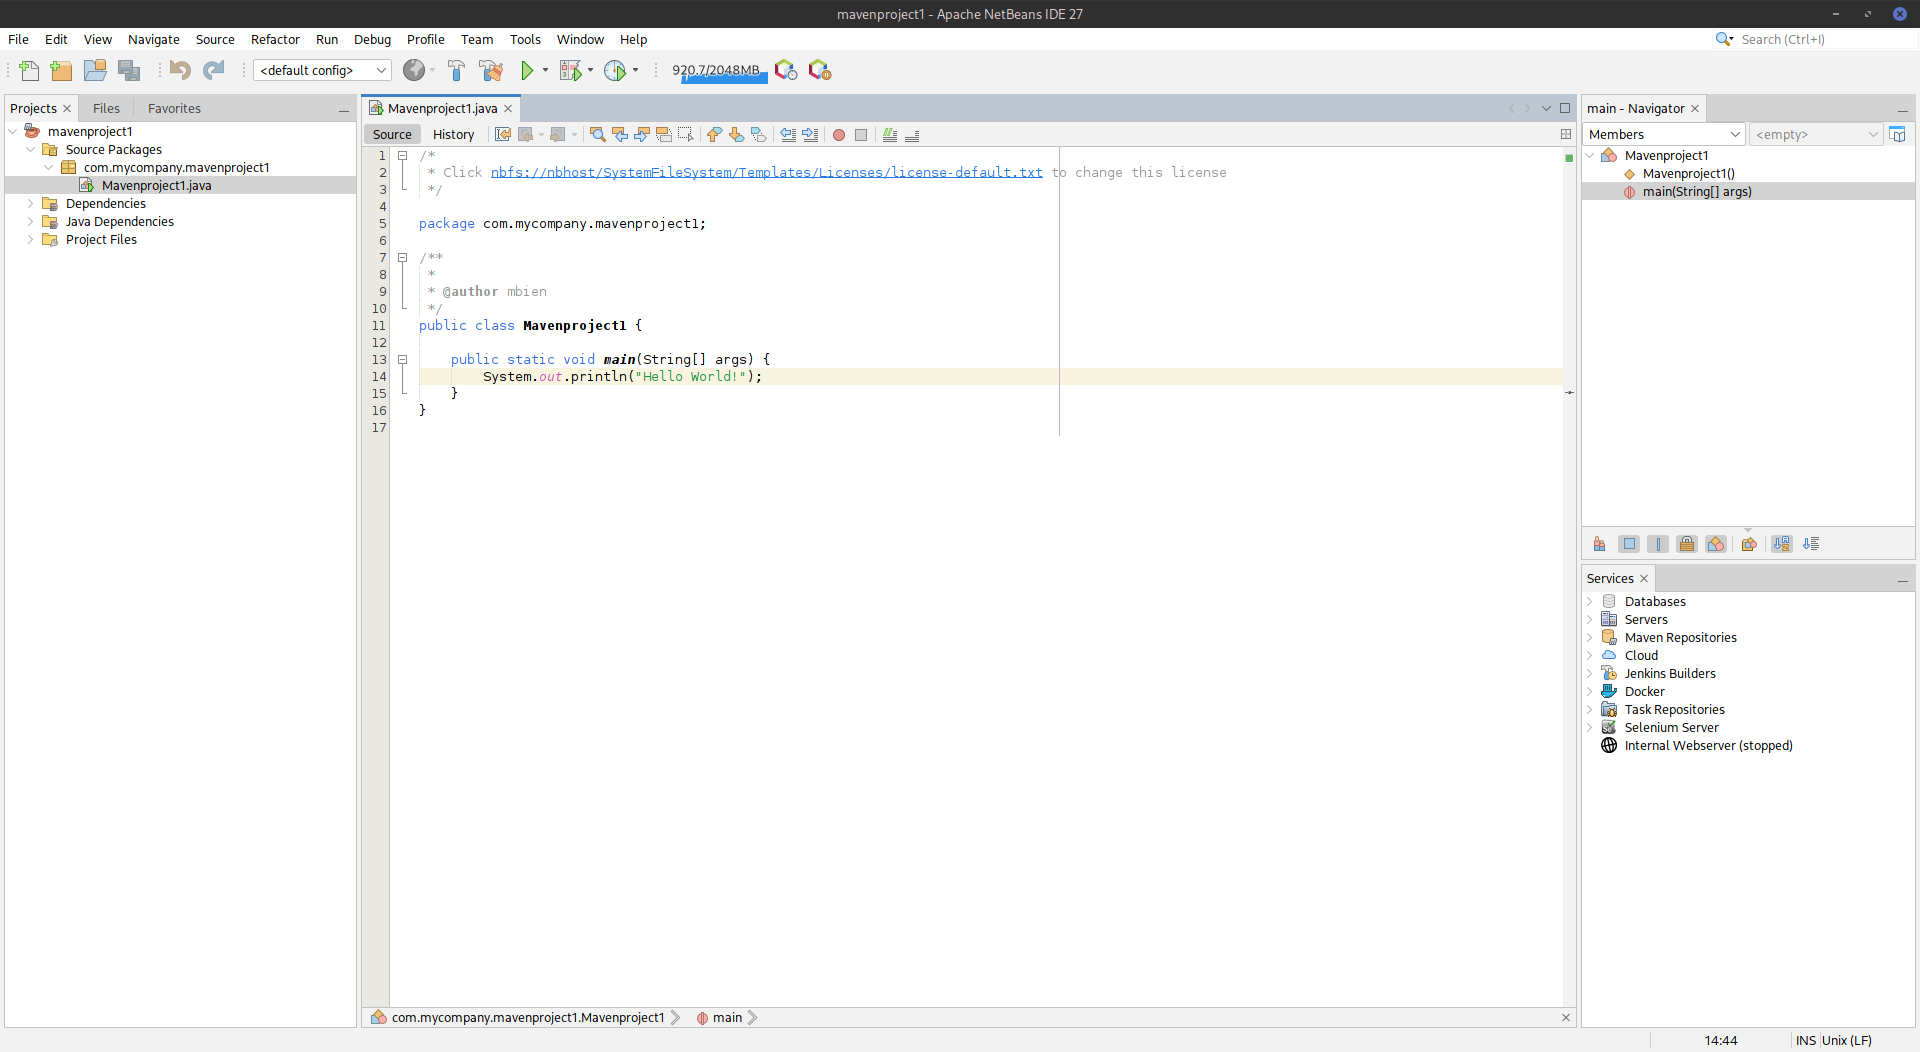1920x1052 pixels.
Task: Click the Undo arrow icon
Action: tap(180, 70)
